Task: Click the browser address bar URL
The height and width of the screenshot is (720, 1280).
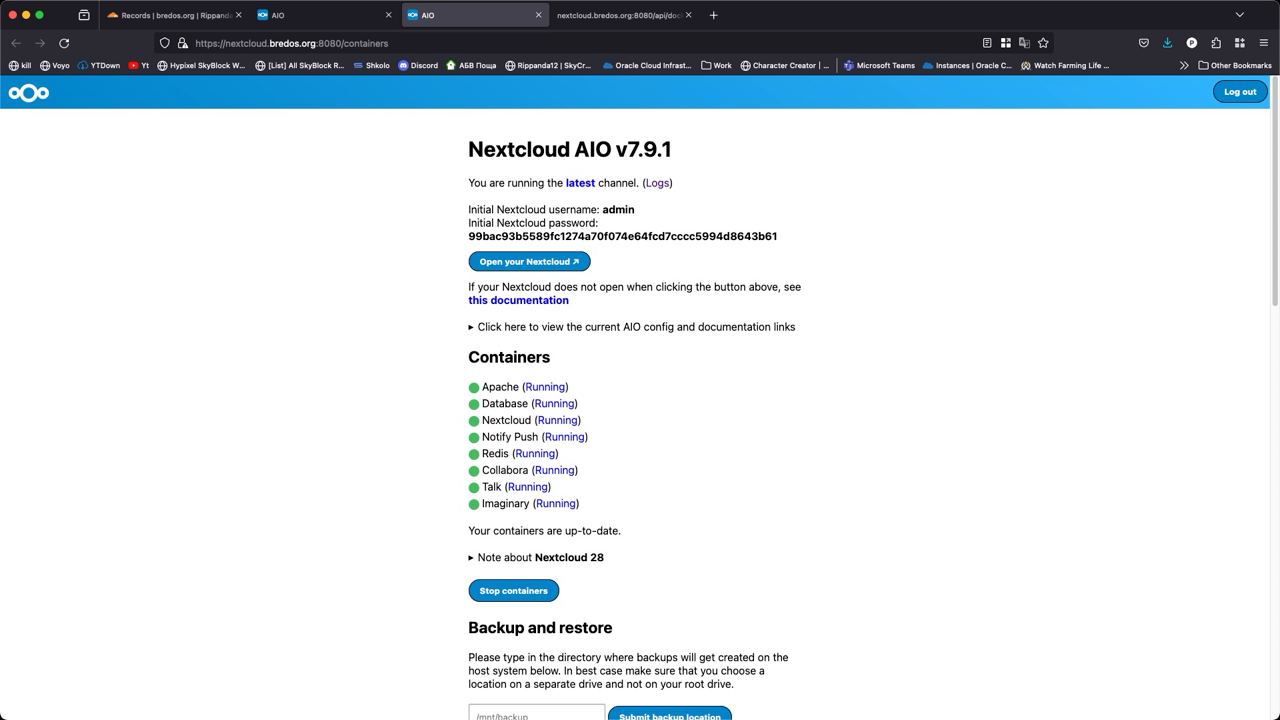Action: (292, 43)
